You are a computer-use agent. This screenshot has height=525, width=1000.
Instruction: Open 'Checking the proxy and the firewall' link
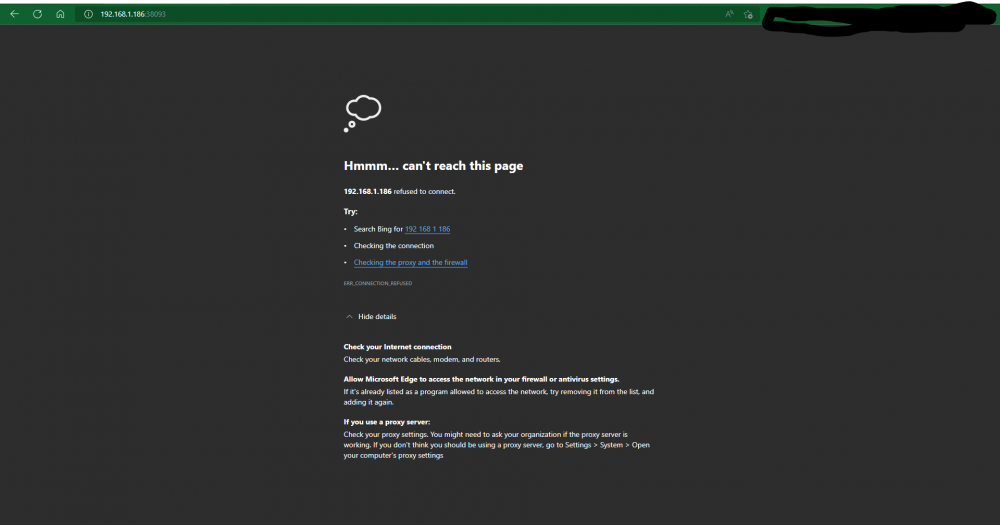[410, 262]
